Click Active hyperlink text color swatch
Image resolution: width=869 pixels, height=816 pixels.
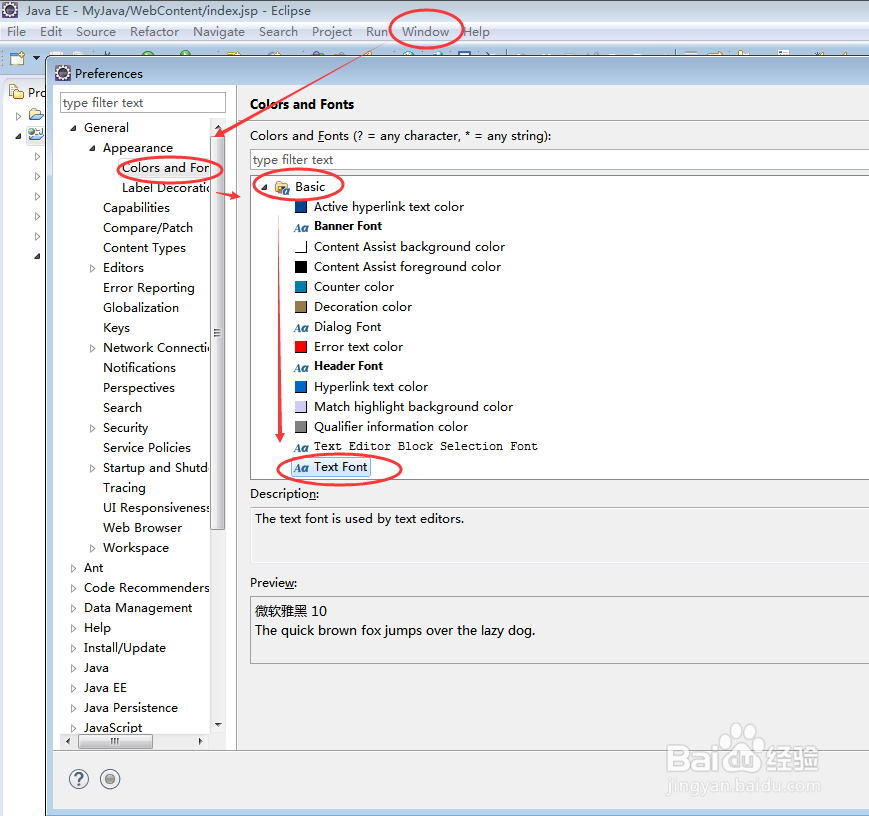(301, 207)
